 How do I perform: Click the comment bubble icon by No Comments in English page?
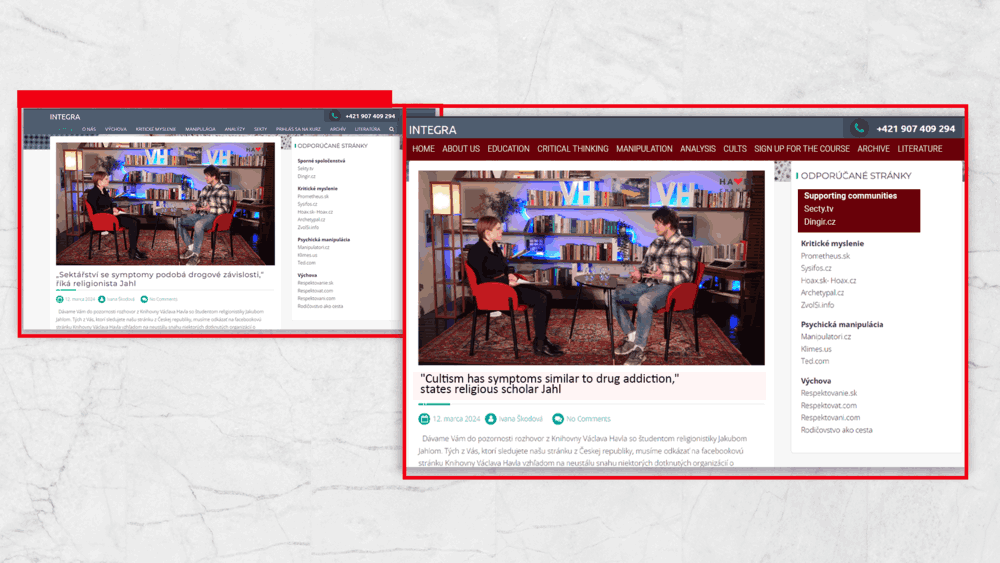pyautogui.click(x=558, y=419)
